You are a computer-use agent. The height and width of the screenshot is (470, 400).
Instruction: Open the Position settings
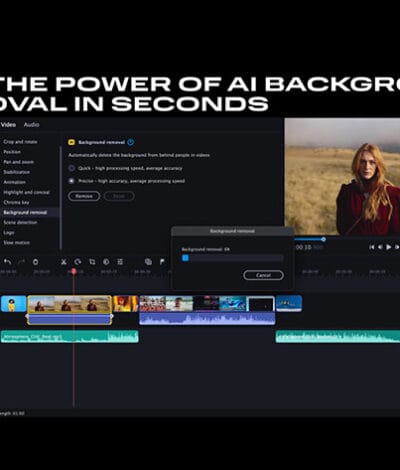[x=12, y=152]
